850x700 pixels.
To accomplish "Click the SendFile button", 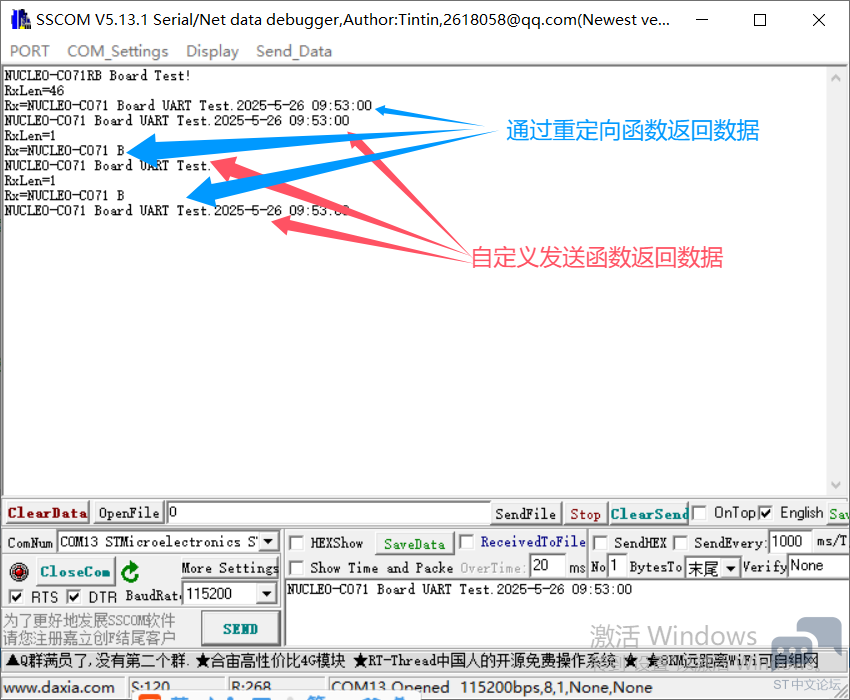I will tap(525, 513).
